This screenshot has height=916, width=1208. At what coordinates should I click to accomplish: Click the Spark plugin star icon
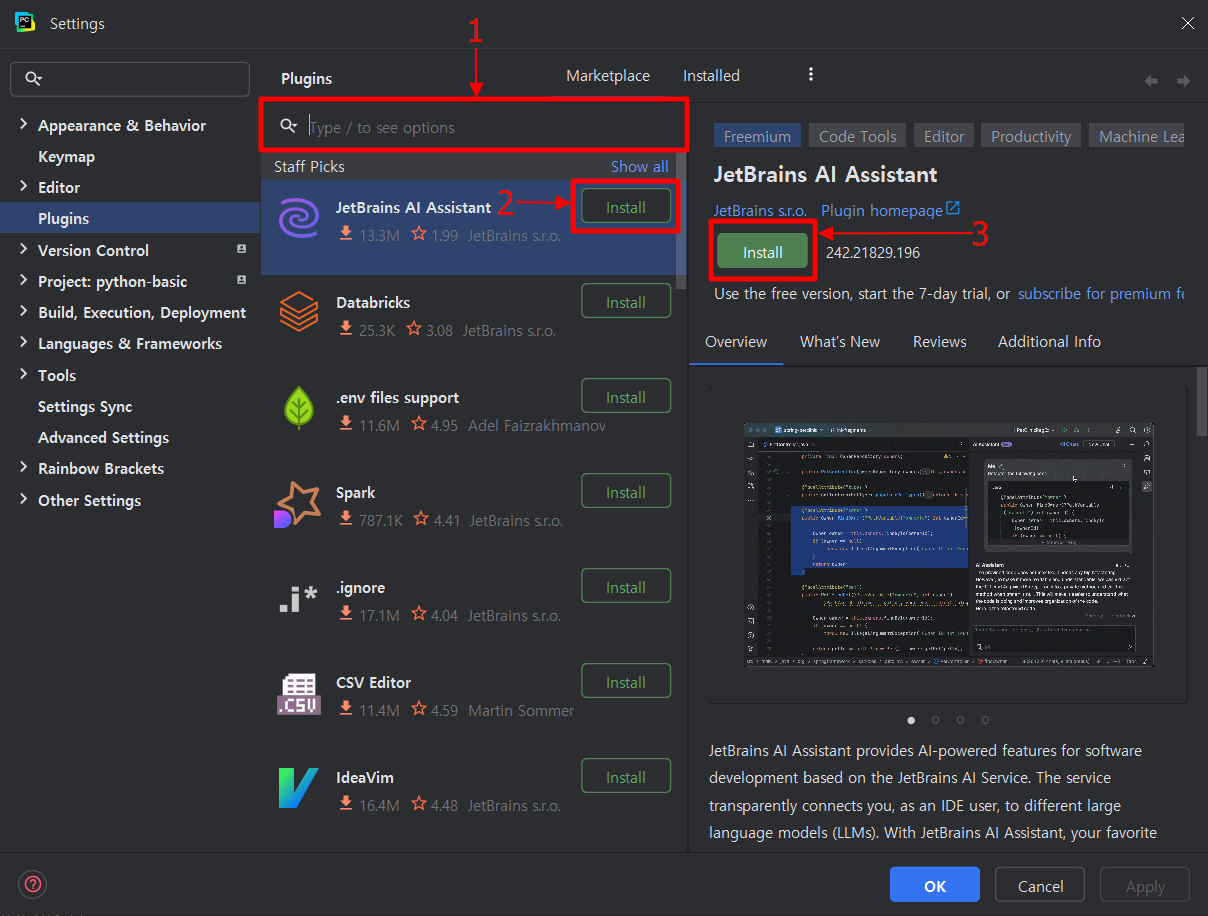(x=297, y=503)
